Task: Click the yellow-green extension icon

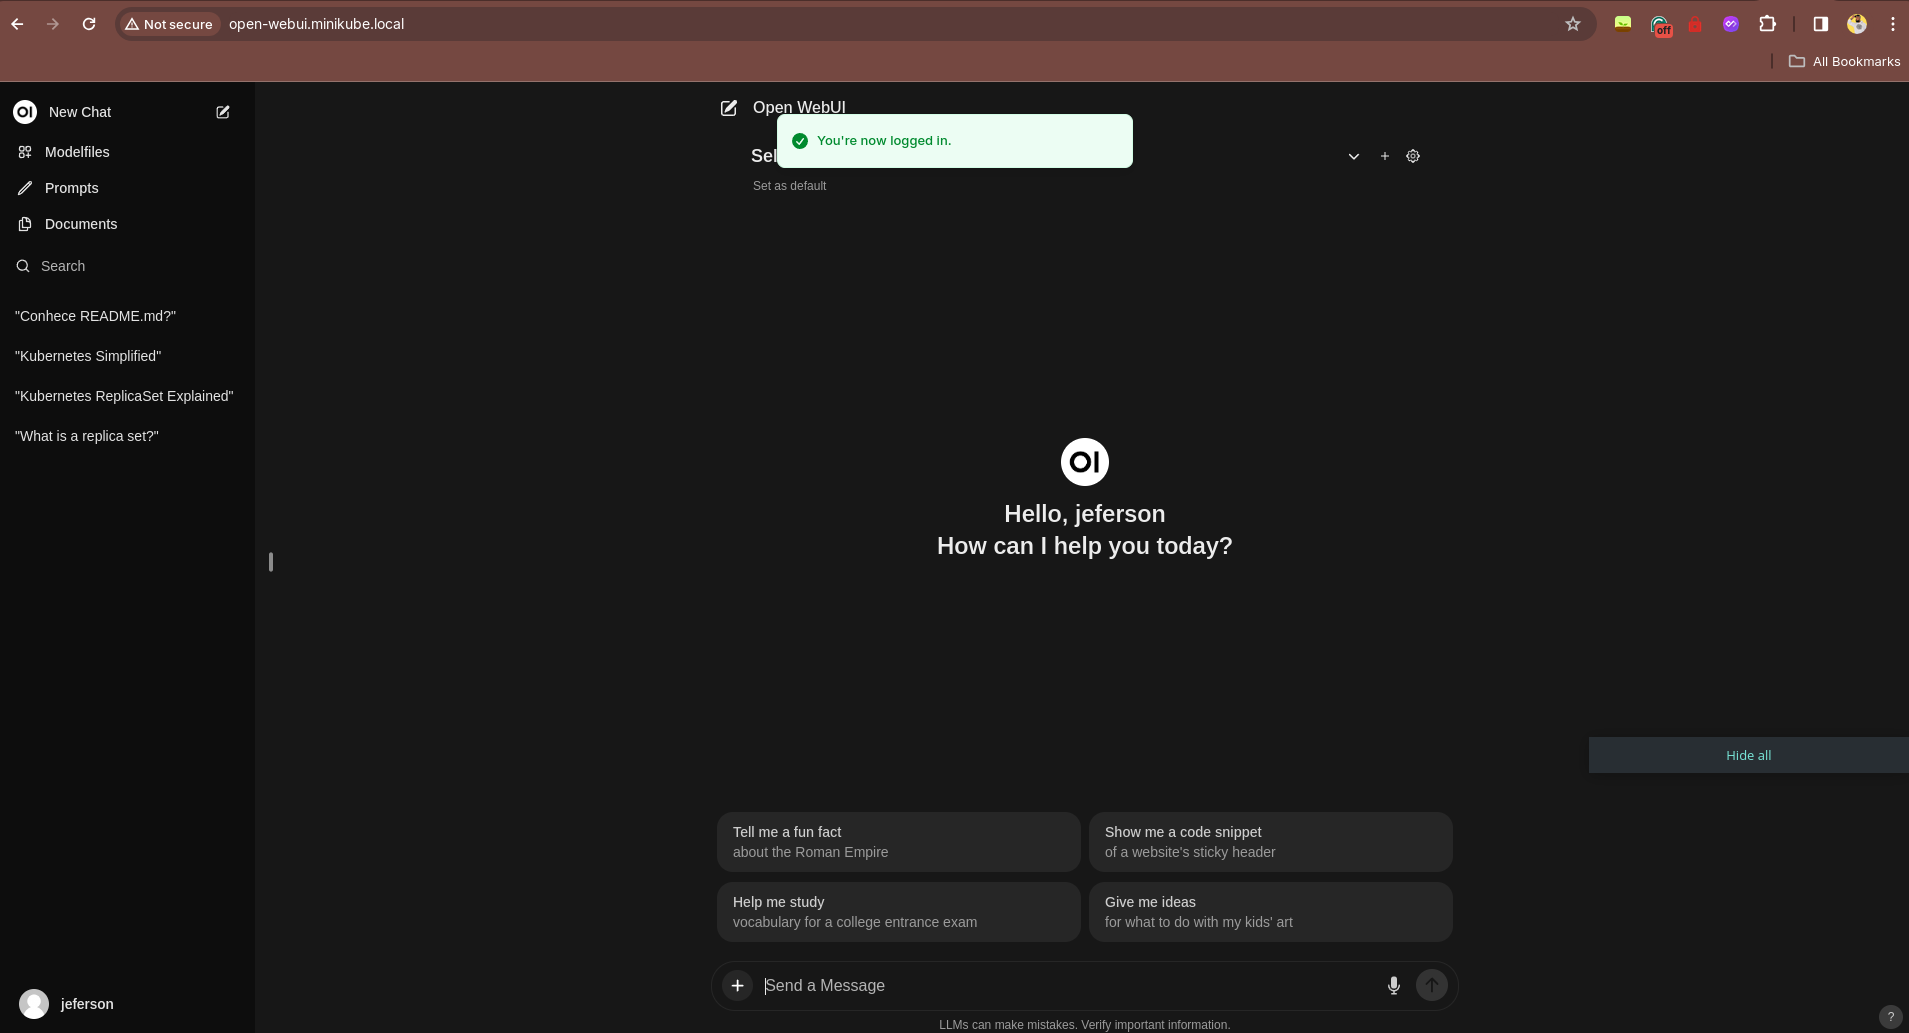Action: [x=1623, y=24]
